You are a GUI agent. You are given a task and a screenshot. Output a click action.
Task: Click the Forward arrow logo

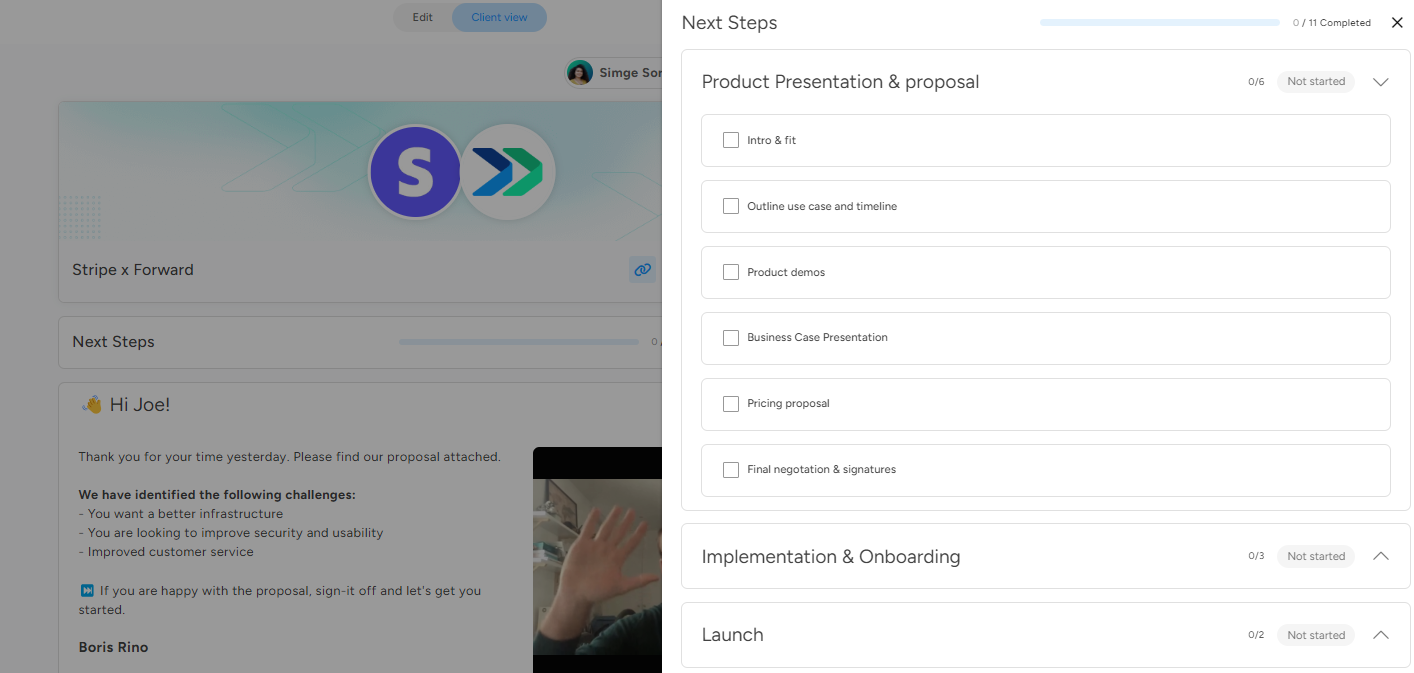[x=508, y=172]
